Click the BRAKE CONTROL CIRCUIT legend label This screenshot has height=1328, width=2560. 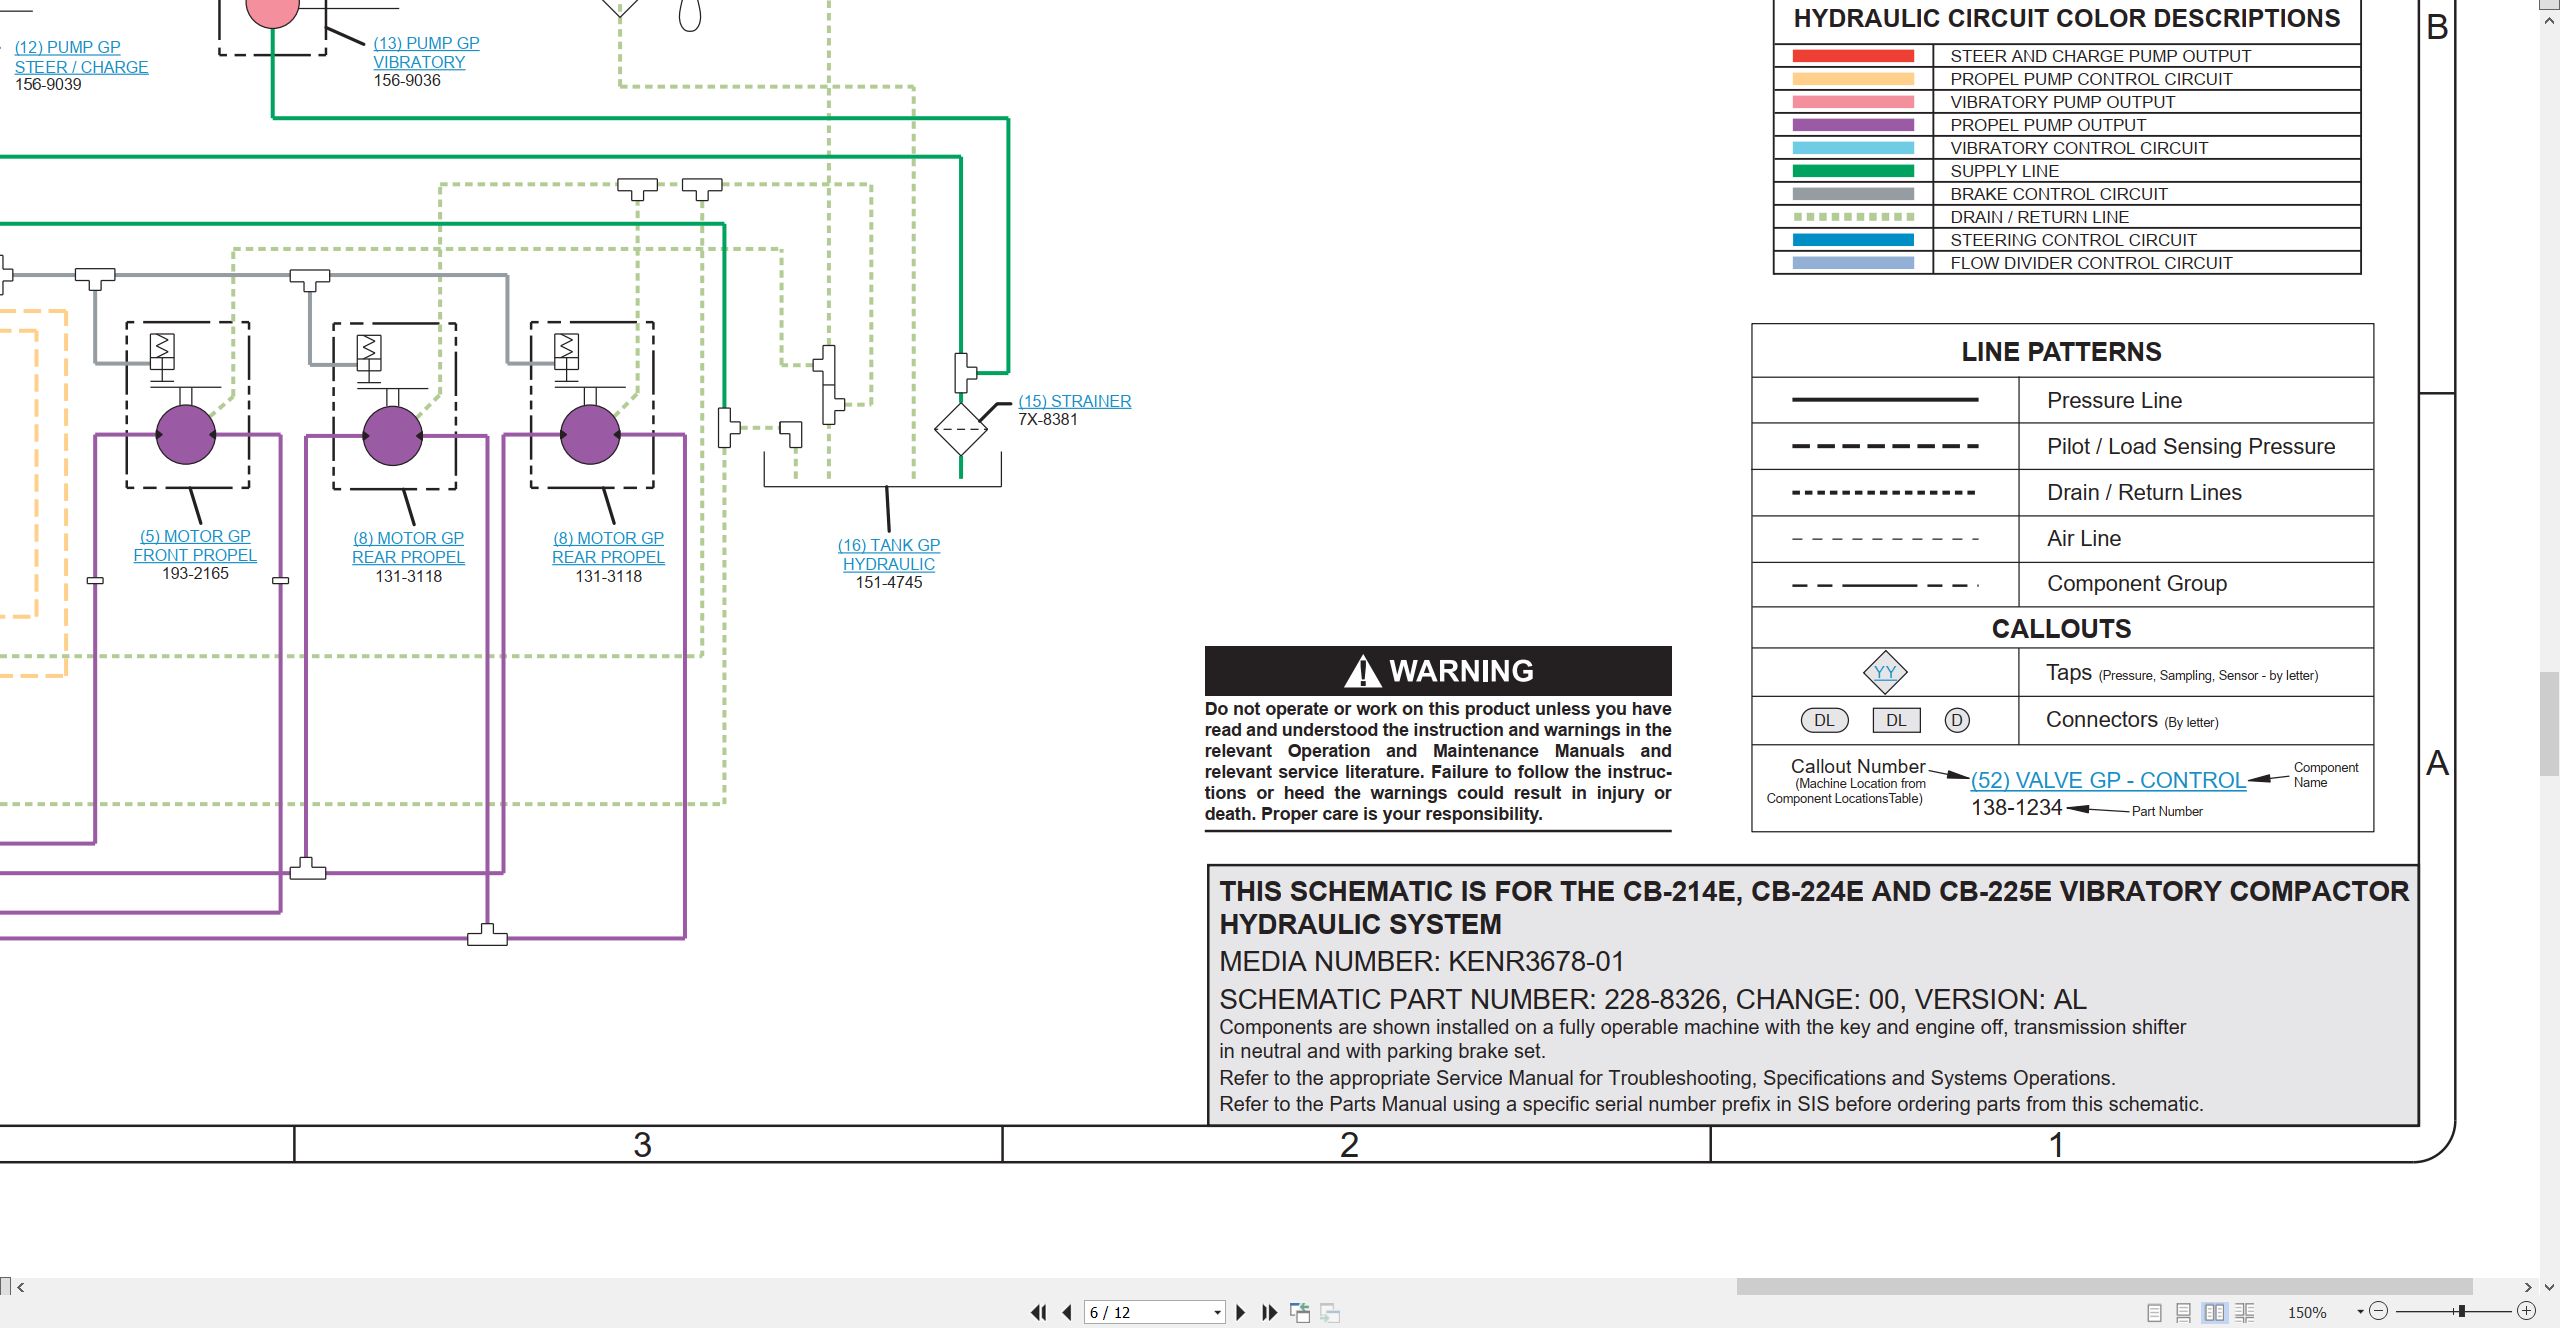click(2059, 194)
